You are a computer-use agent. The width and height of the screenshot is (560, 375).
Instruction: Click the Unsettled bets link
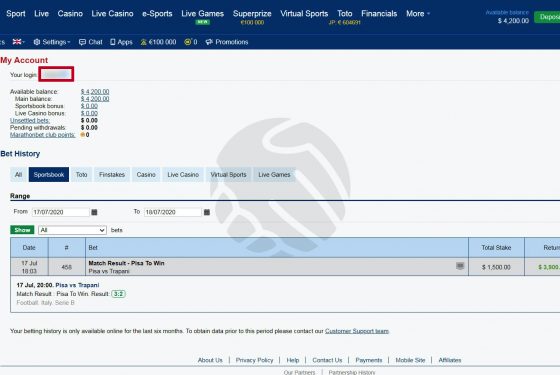30,120
